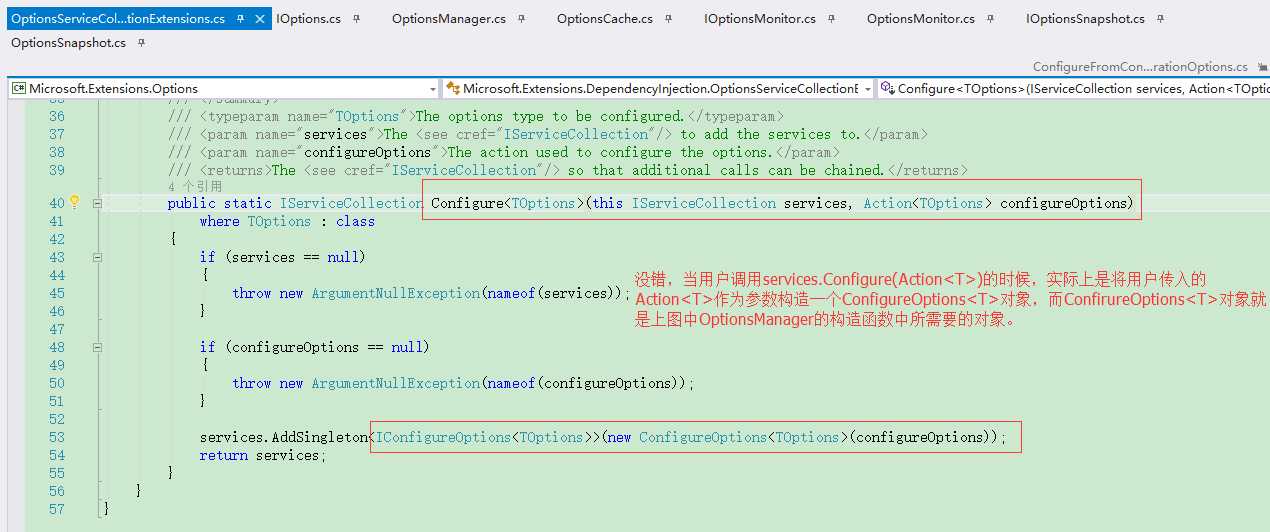Open the ConfigureFromCon...rationOptions.cs preview tab
1270x532 pixels.
click(1140, 67)
